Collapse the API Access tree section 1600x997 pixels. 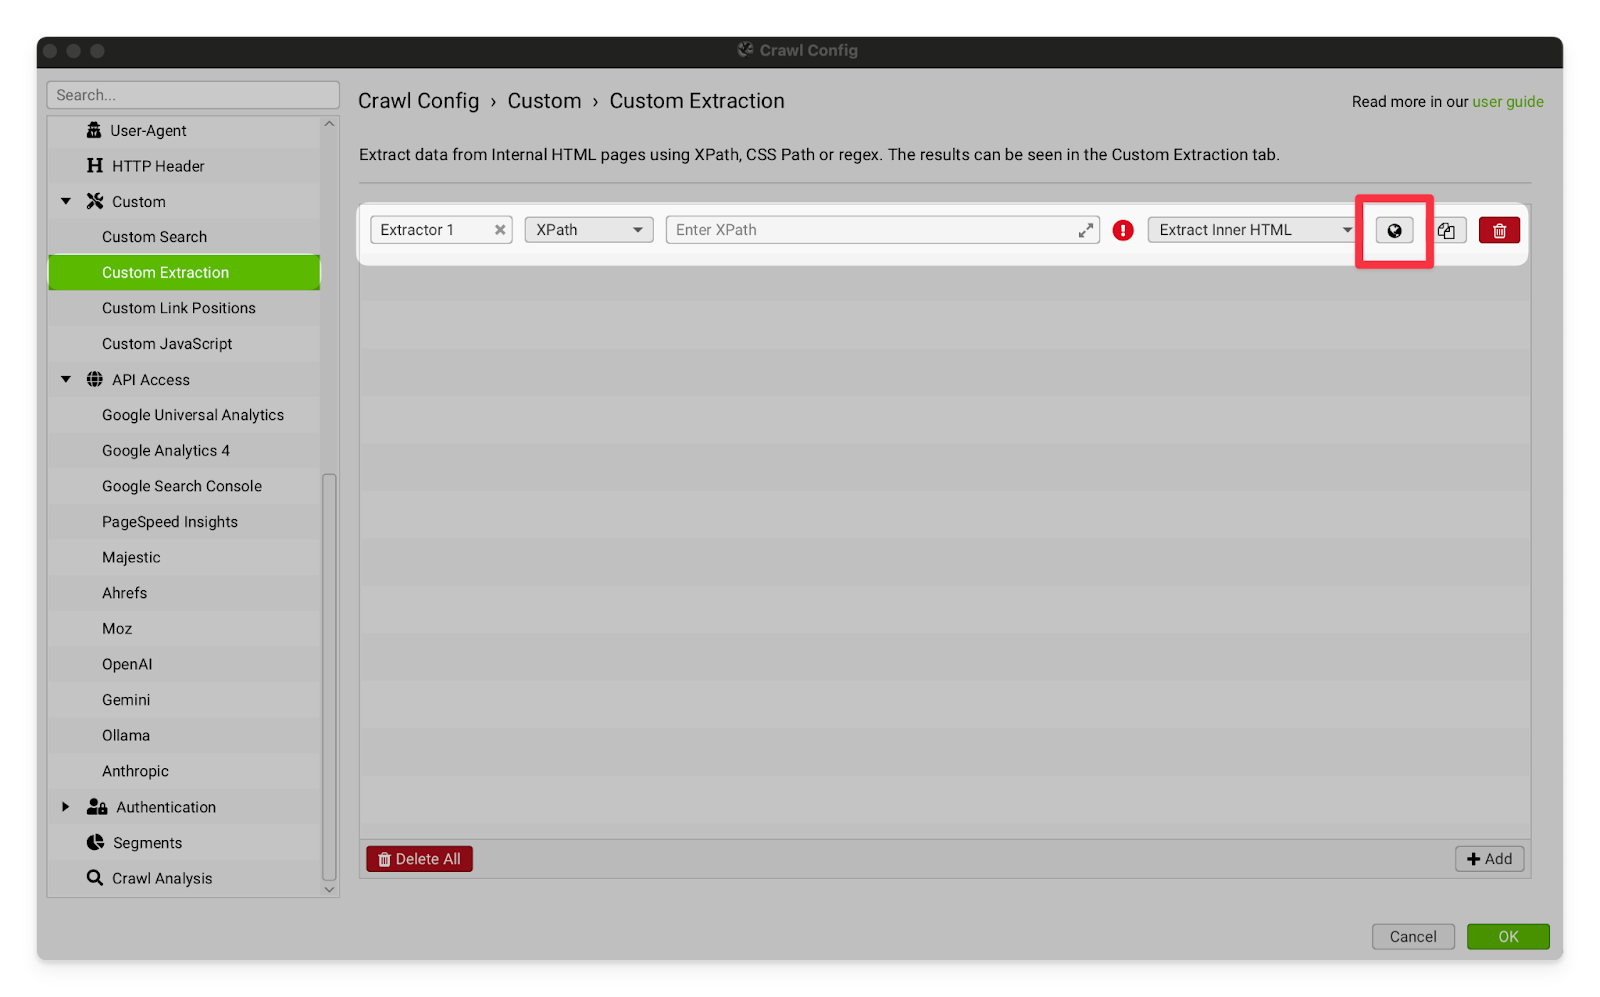pyautogui.click(x=66, y=380)
